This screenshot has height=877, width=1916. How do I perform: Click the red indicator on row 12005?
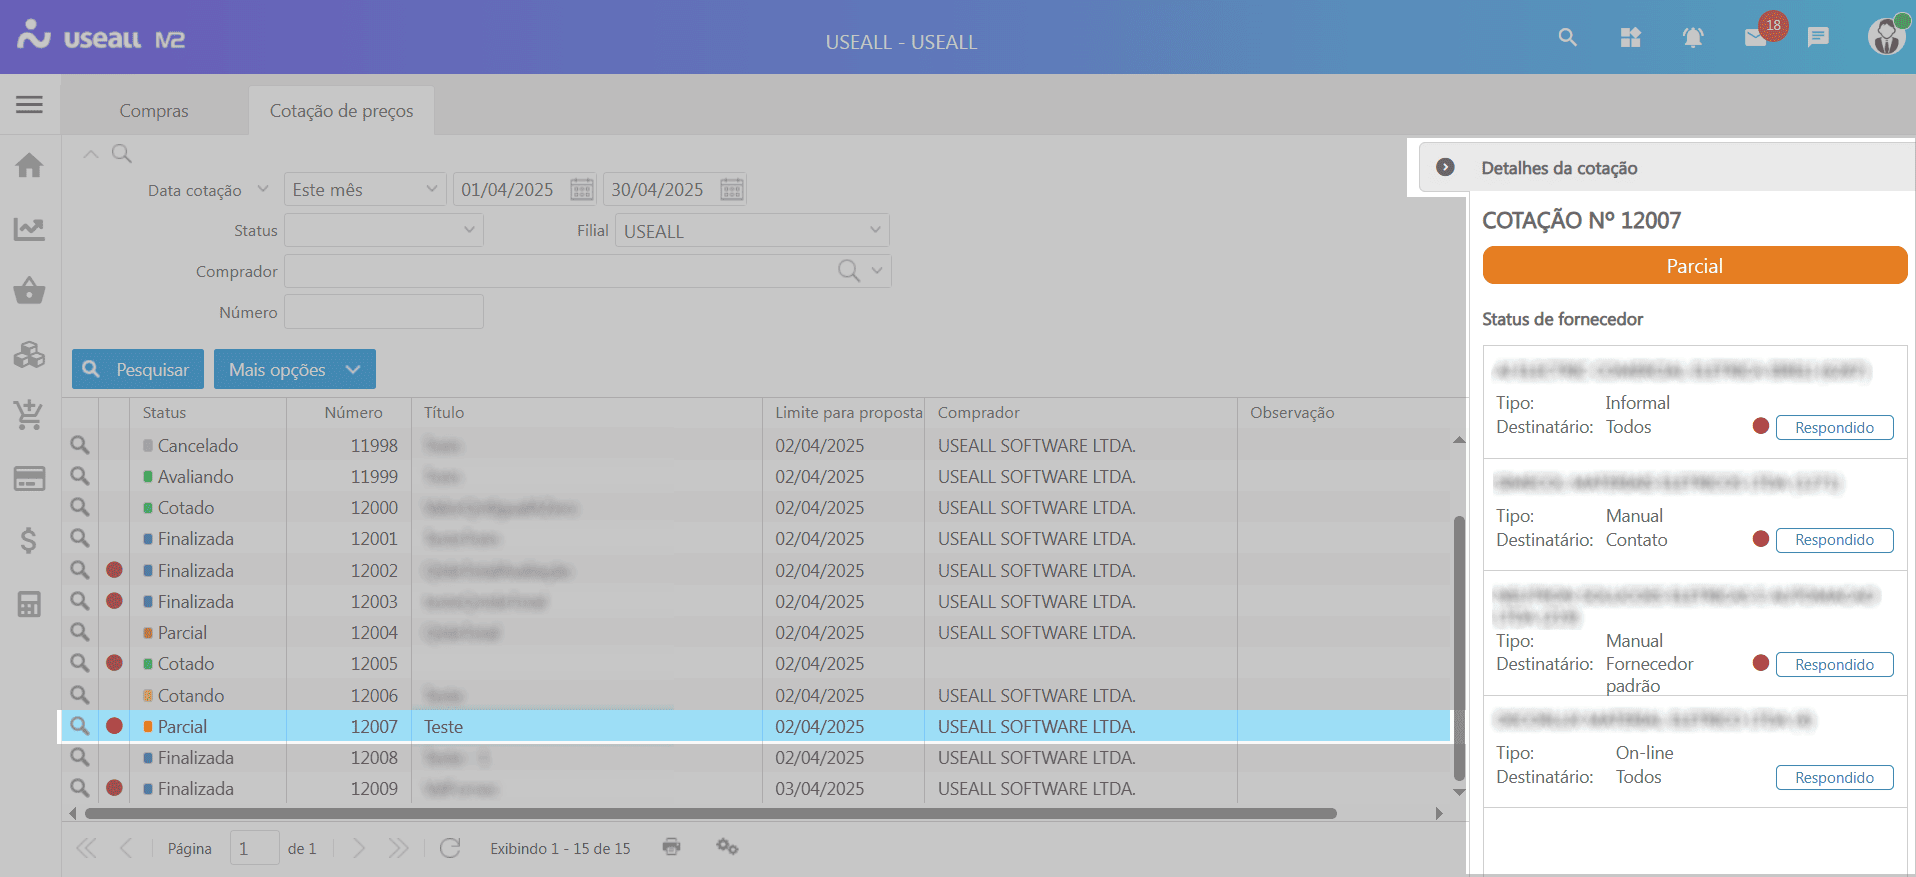pos(114,663)
